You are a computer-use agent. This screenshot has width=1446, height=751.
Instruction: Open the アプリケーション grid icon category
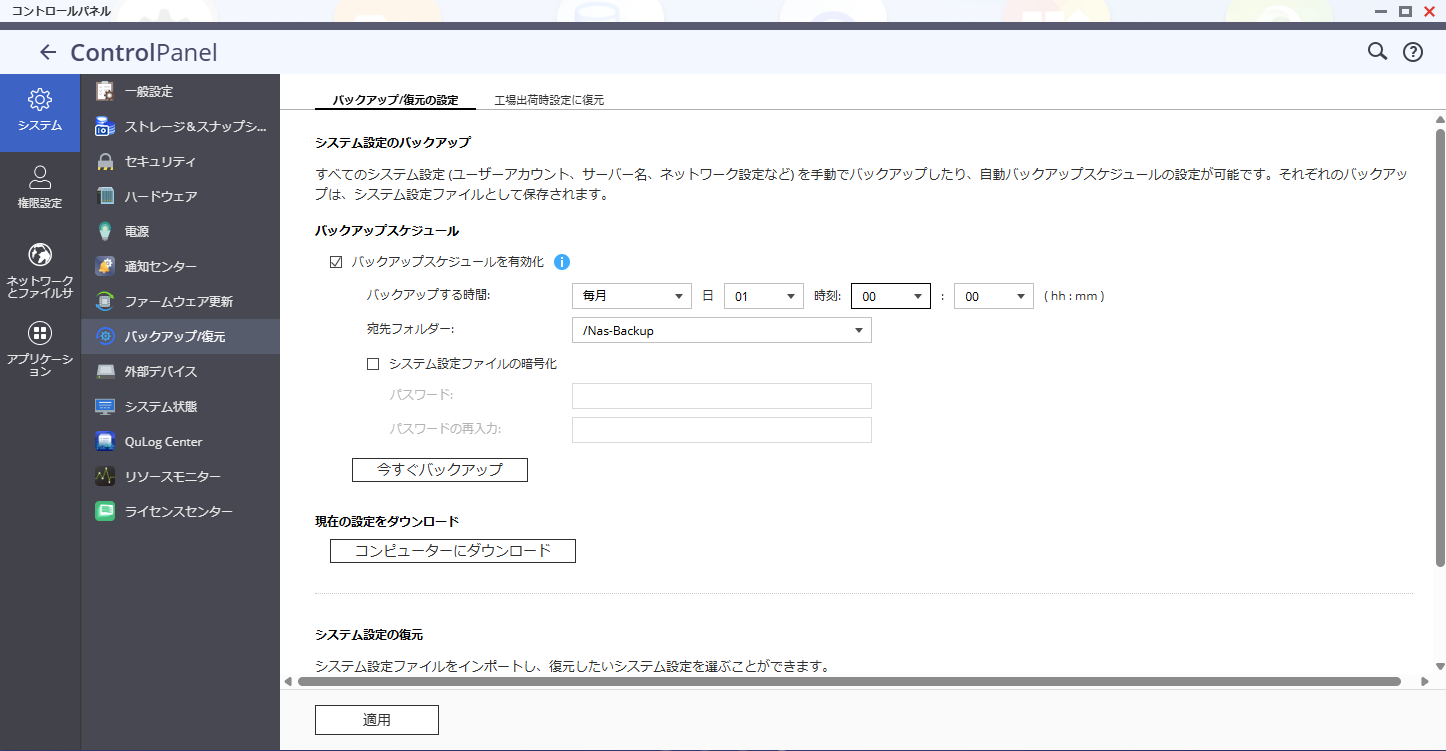point(40,350)
